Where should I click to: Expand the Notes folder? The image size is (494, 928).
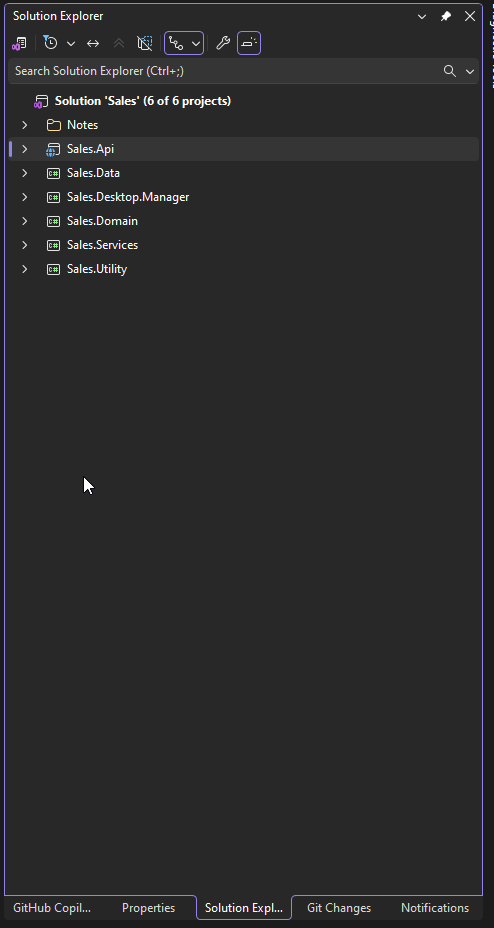coord(25,125)
